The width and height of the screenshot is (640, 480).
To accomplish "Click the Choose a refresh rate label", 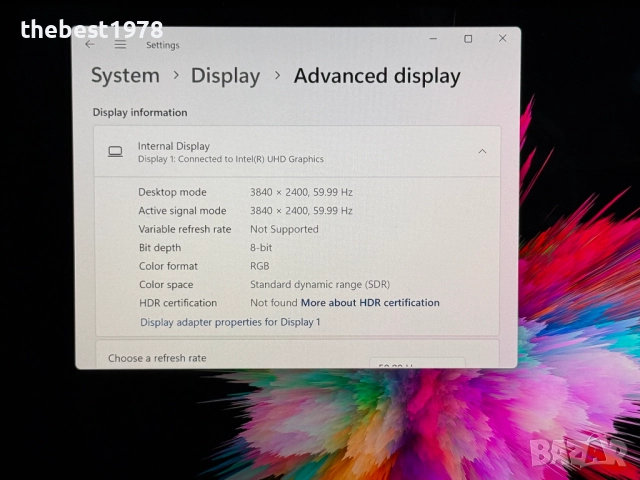I will pyautogui.click(x=157, y=358).
